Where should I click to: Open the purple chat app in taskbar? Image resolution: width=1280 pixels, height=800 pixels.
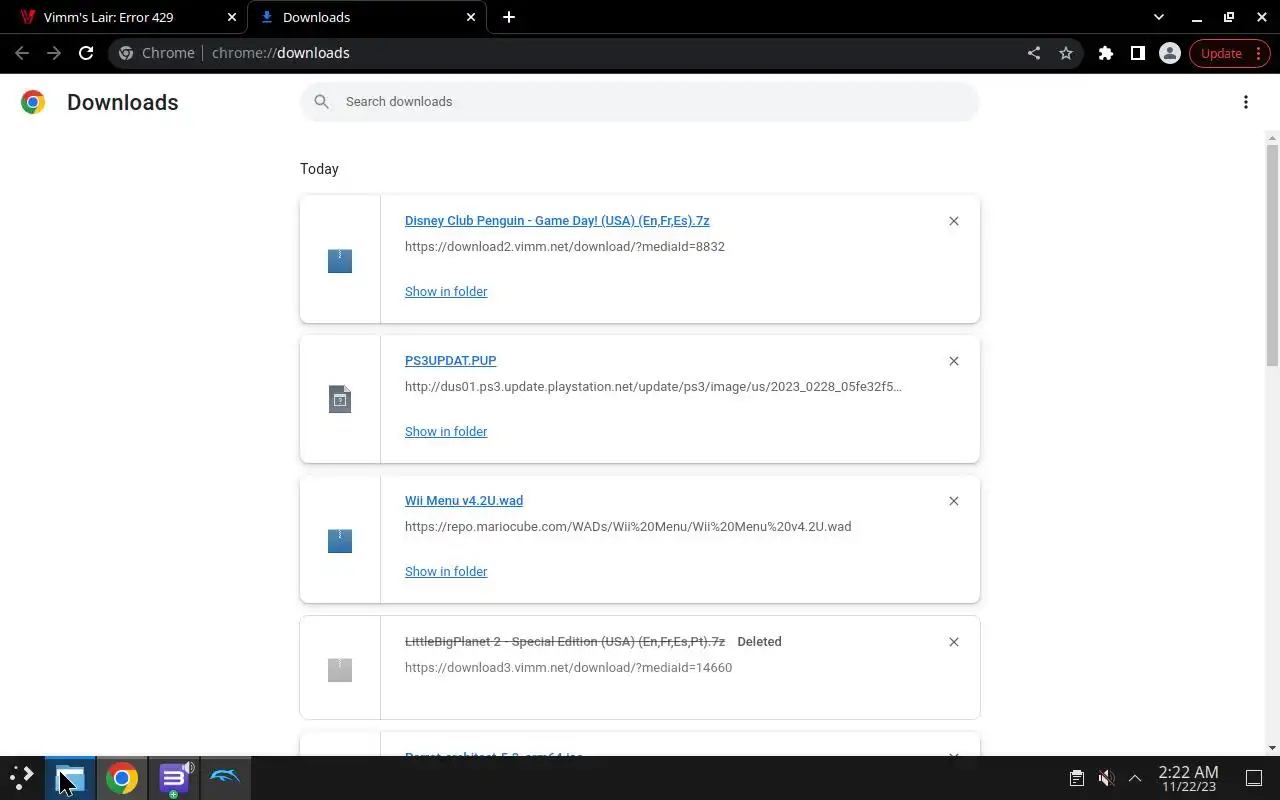tap(174, 777)
